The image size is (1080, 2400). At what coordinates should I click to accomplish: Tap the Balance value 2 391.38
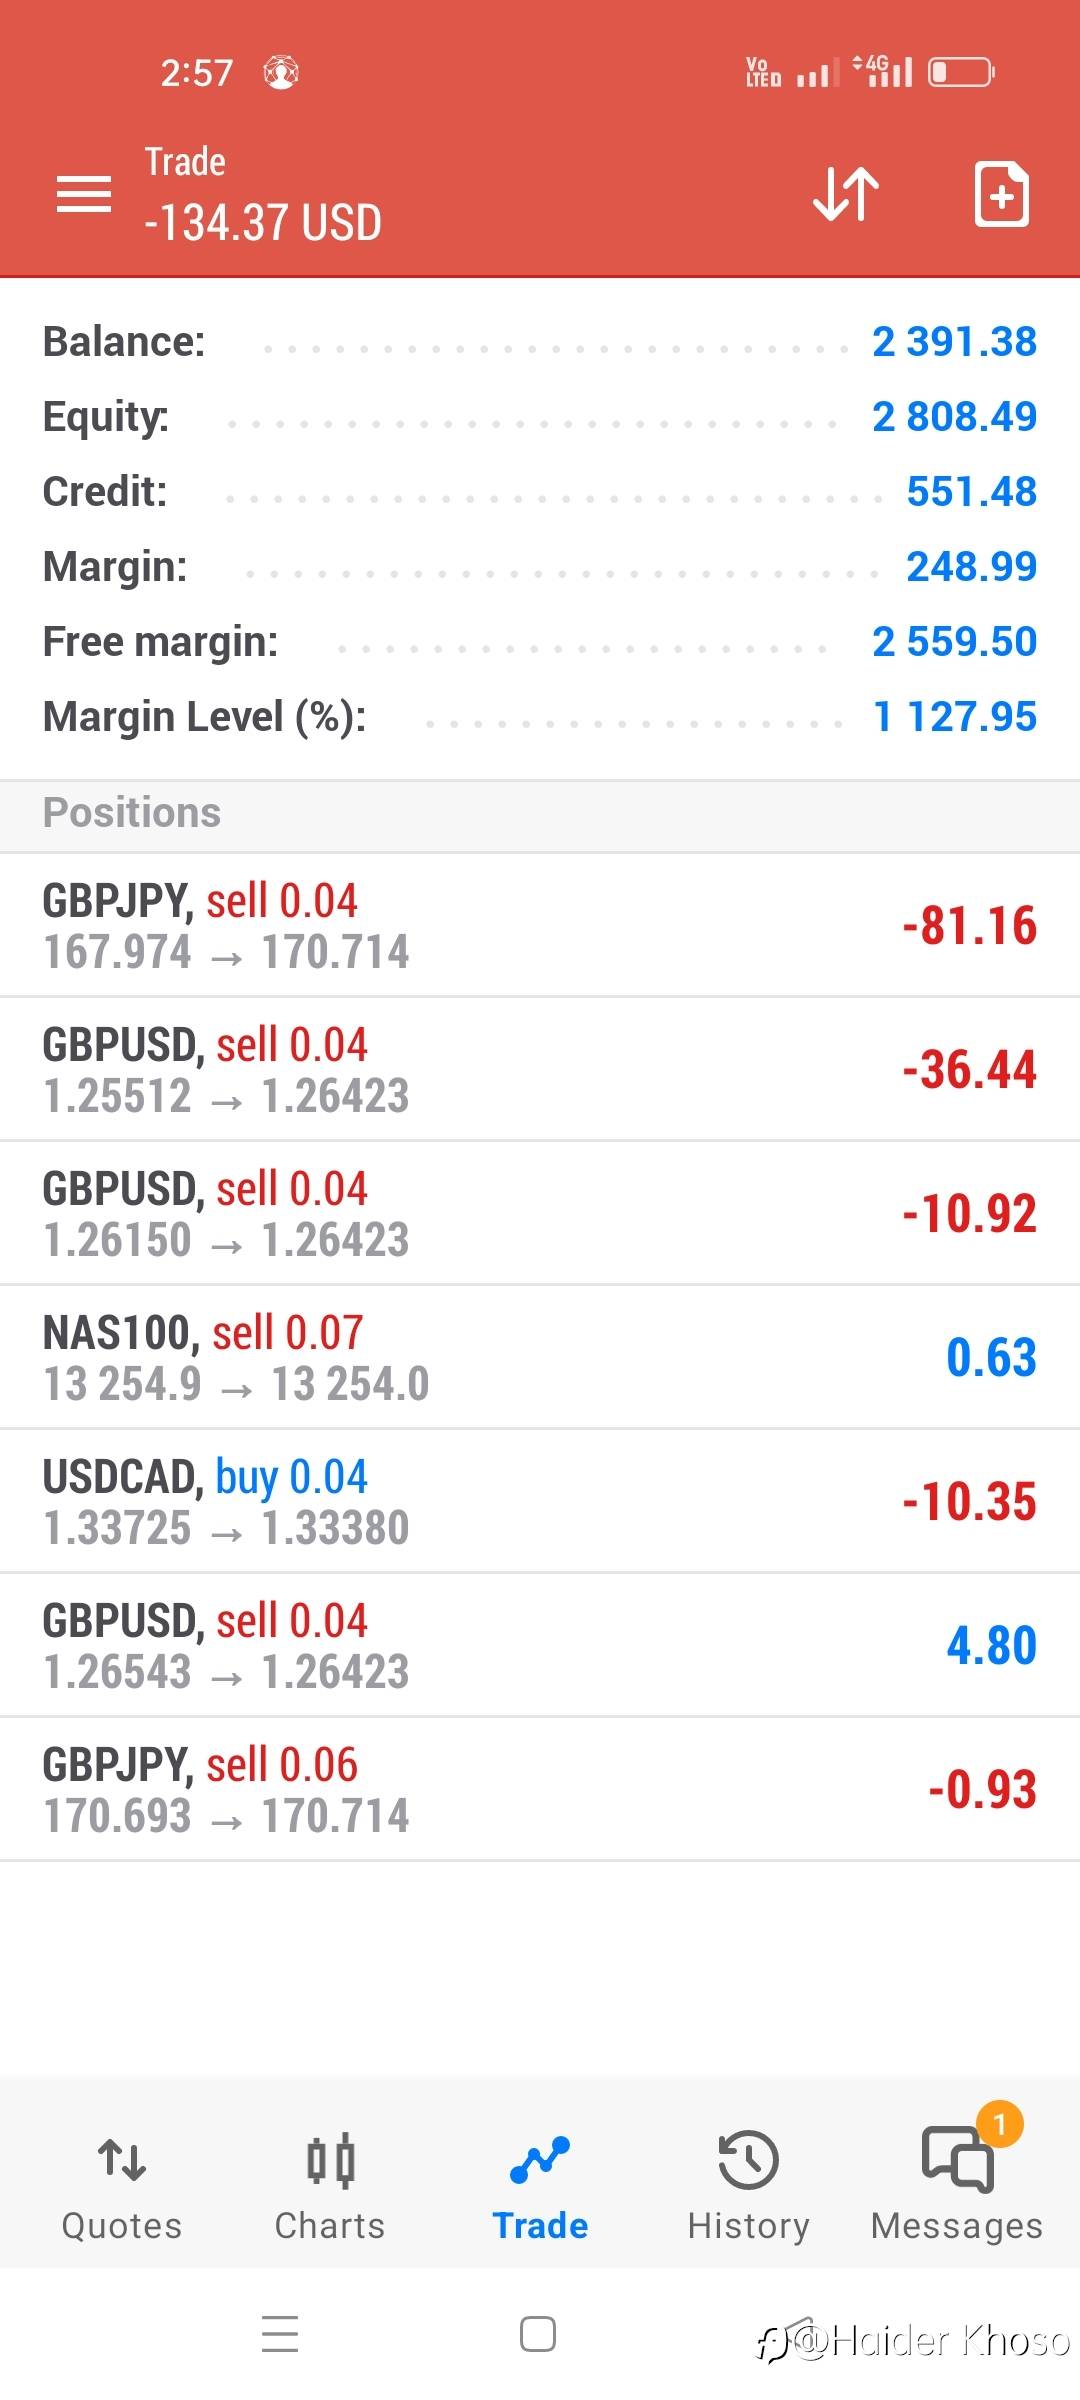coord(954,342)
